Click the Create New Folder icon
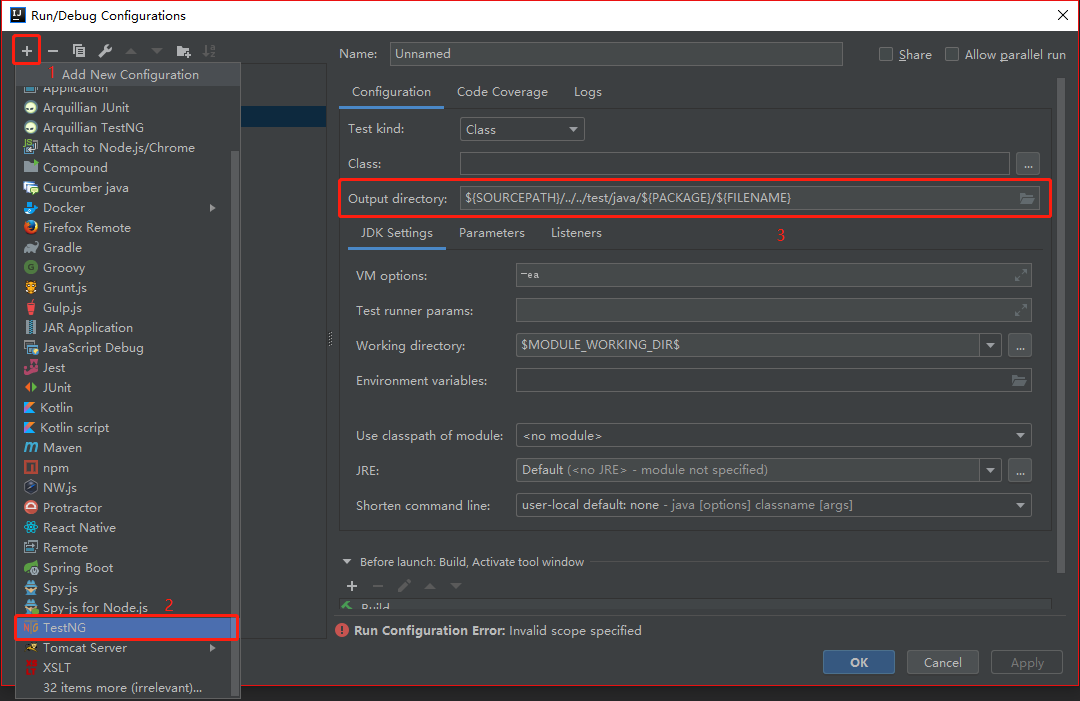The height and width of the screenshot is (701, 1080). (183, 51)
